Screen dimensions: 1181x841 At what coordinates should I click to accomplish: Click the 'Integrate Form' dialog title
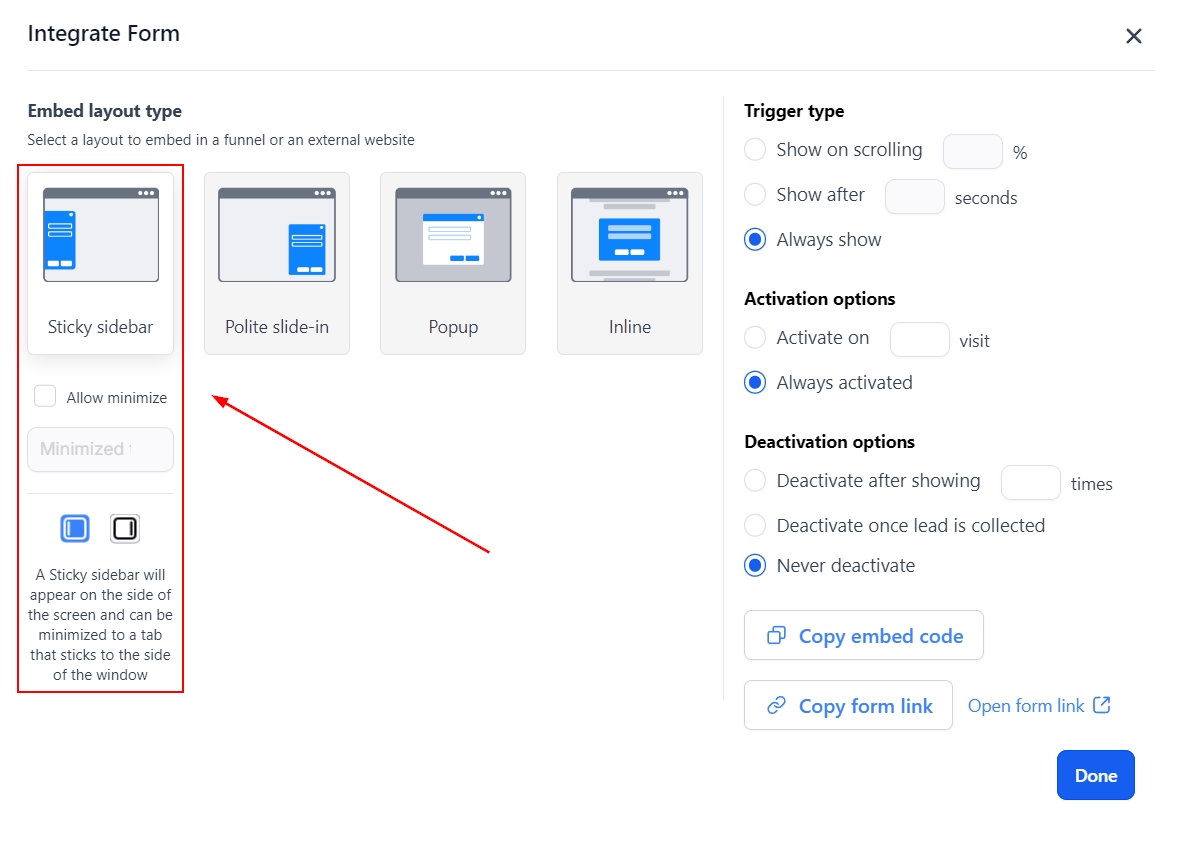[x=104, y=34]
